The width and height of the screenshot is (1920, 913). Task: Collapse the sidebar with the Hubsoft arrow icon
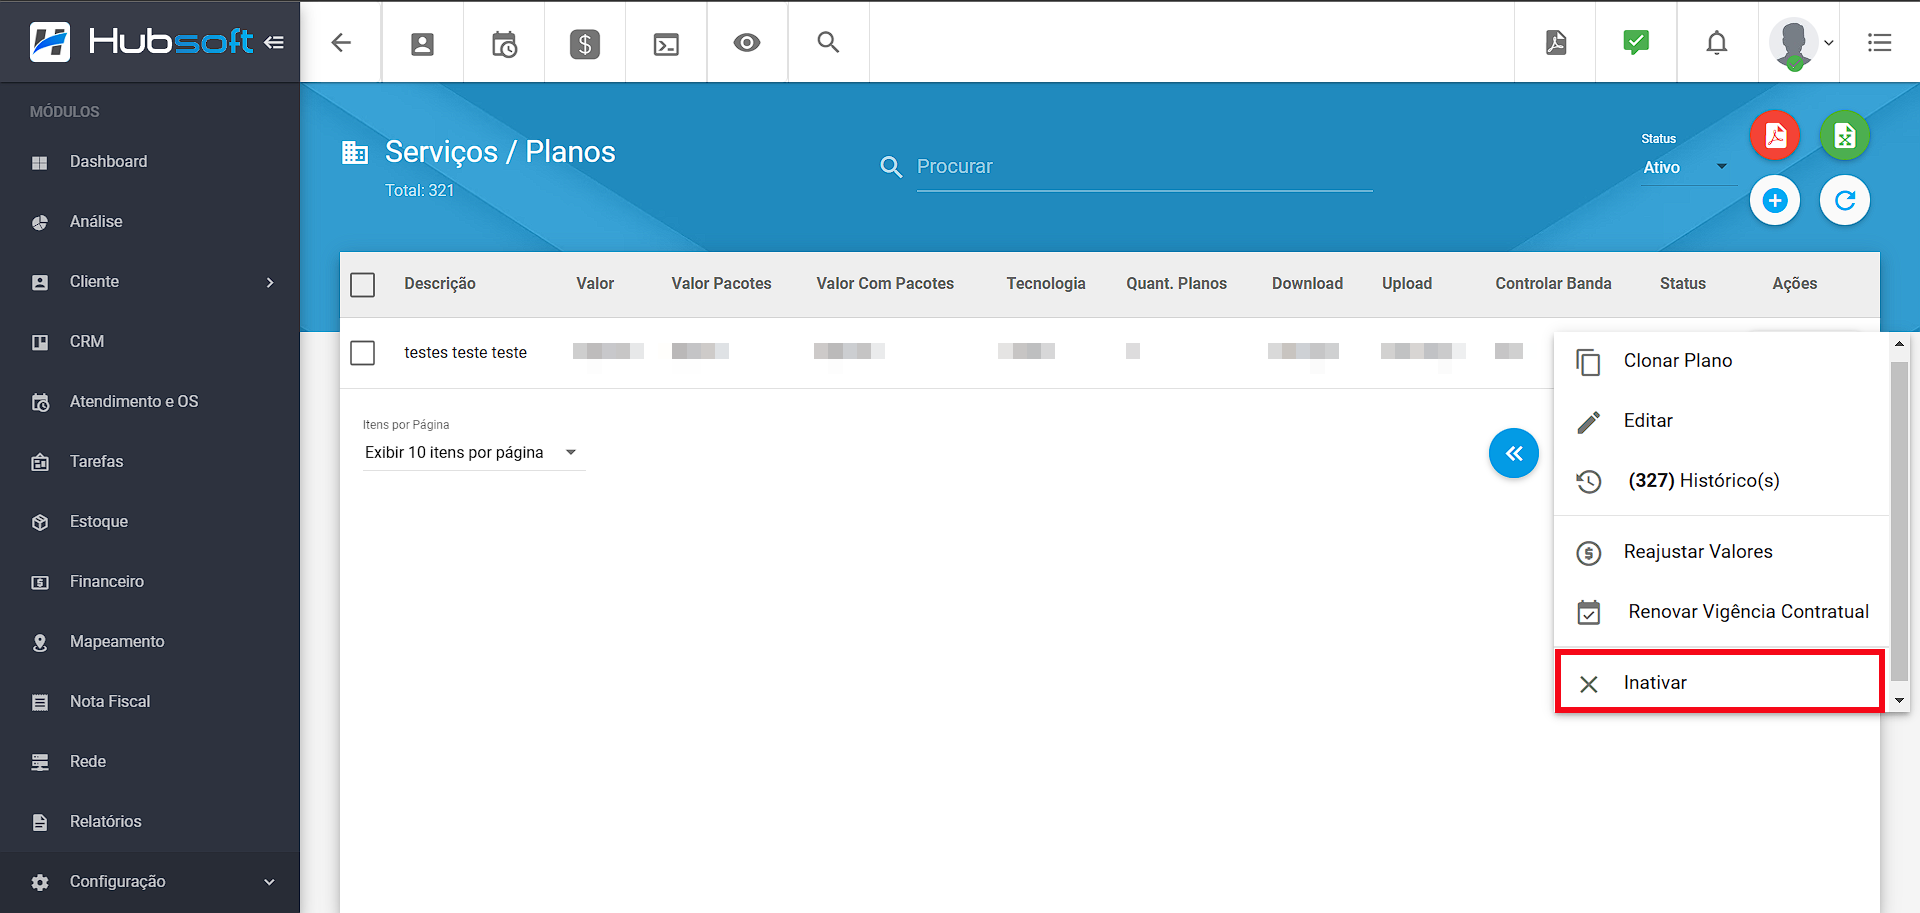click(274, 42)
